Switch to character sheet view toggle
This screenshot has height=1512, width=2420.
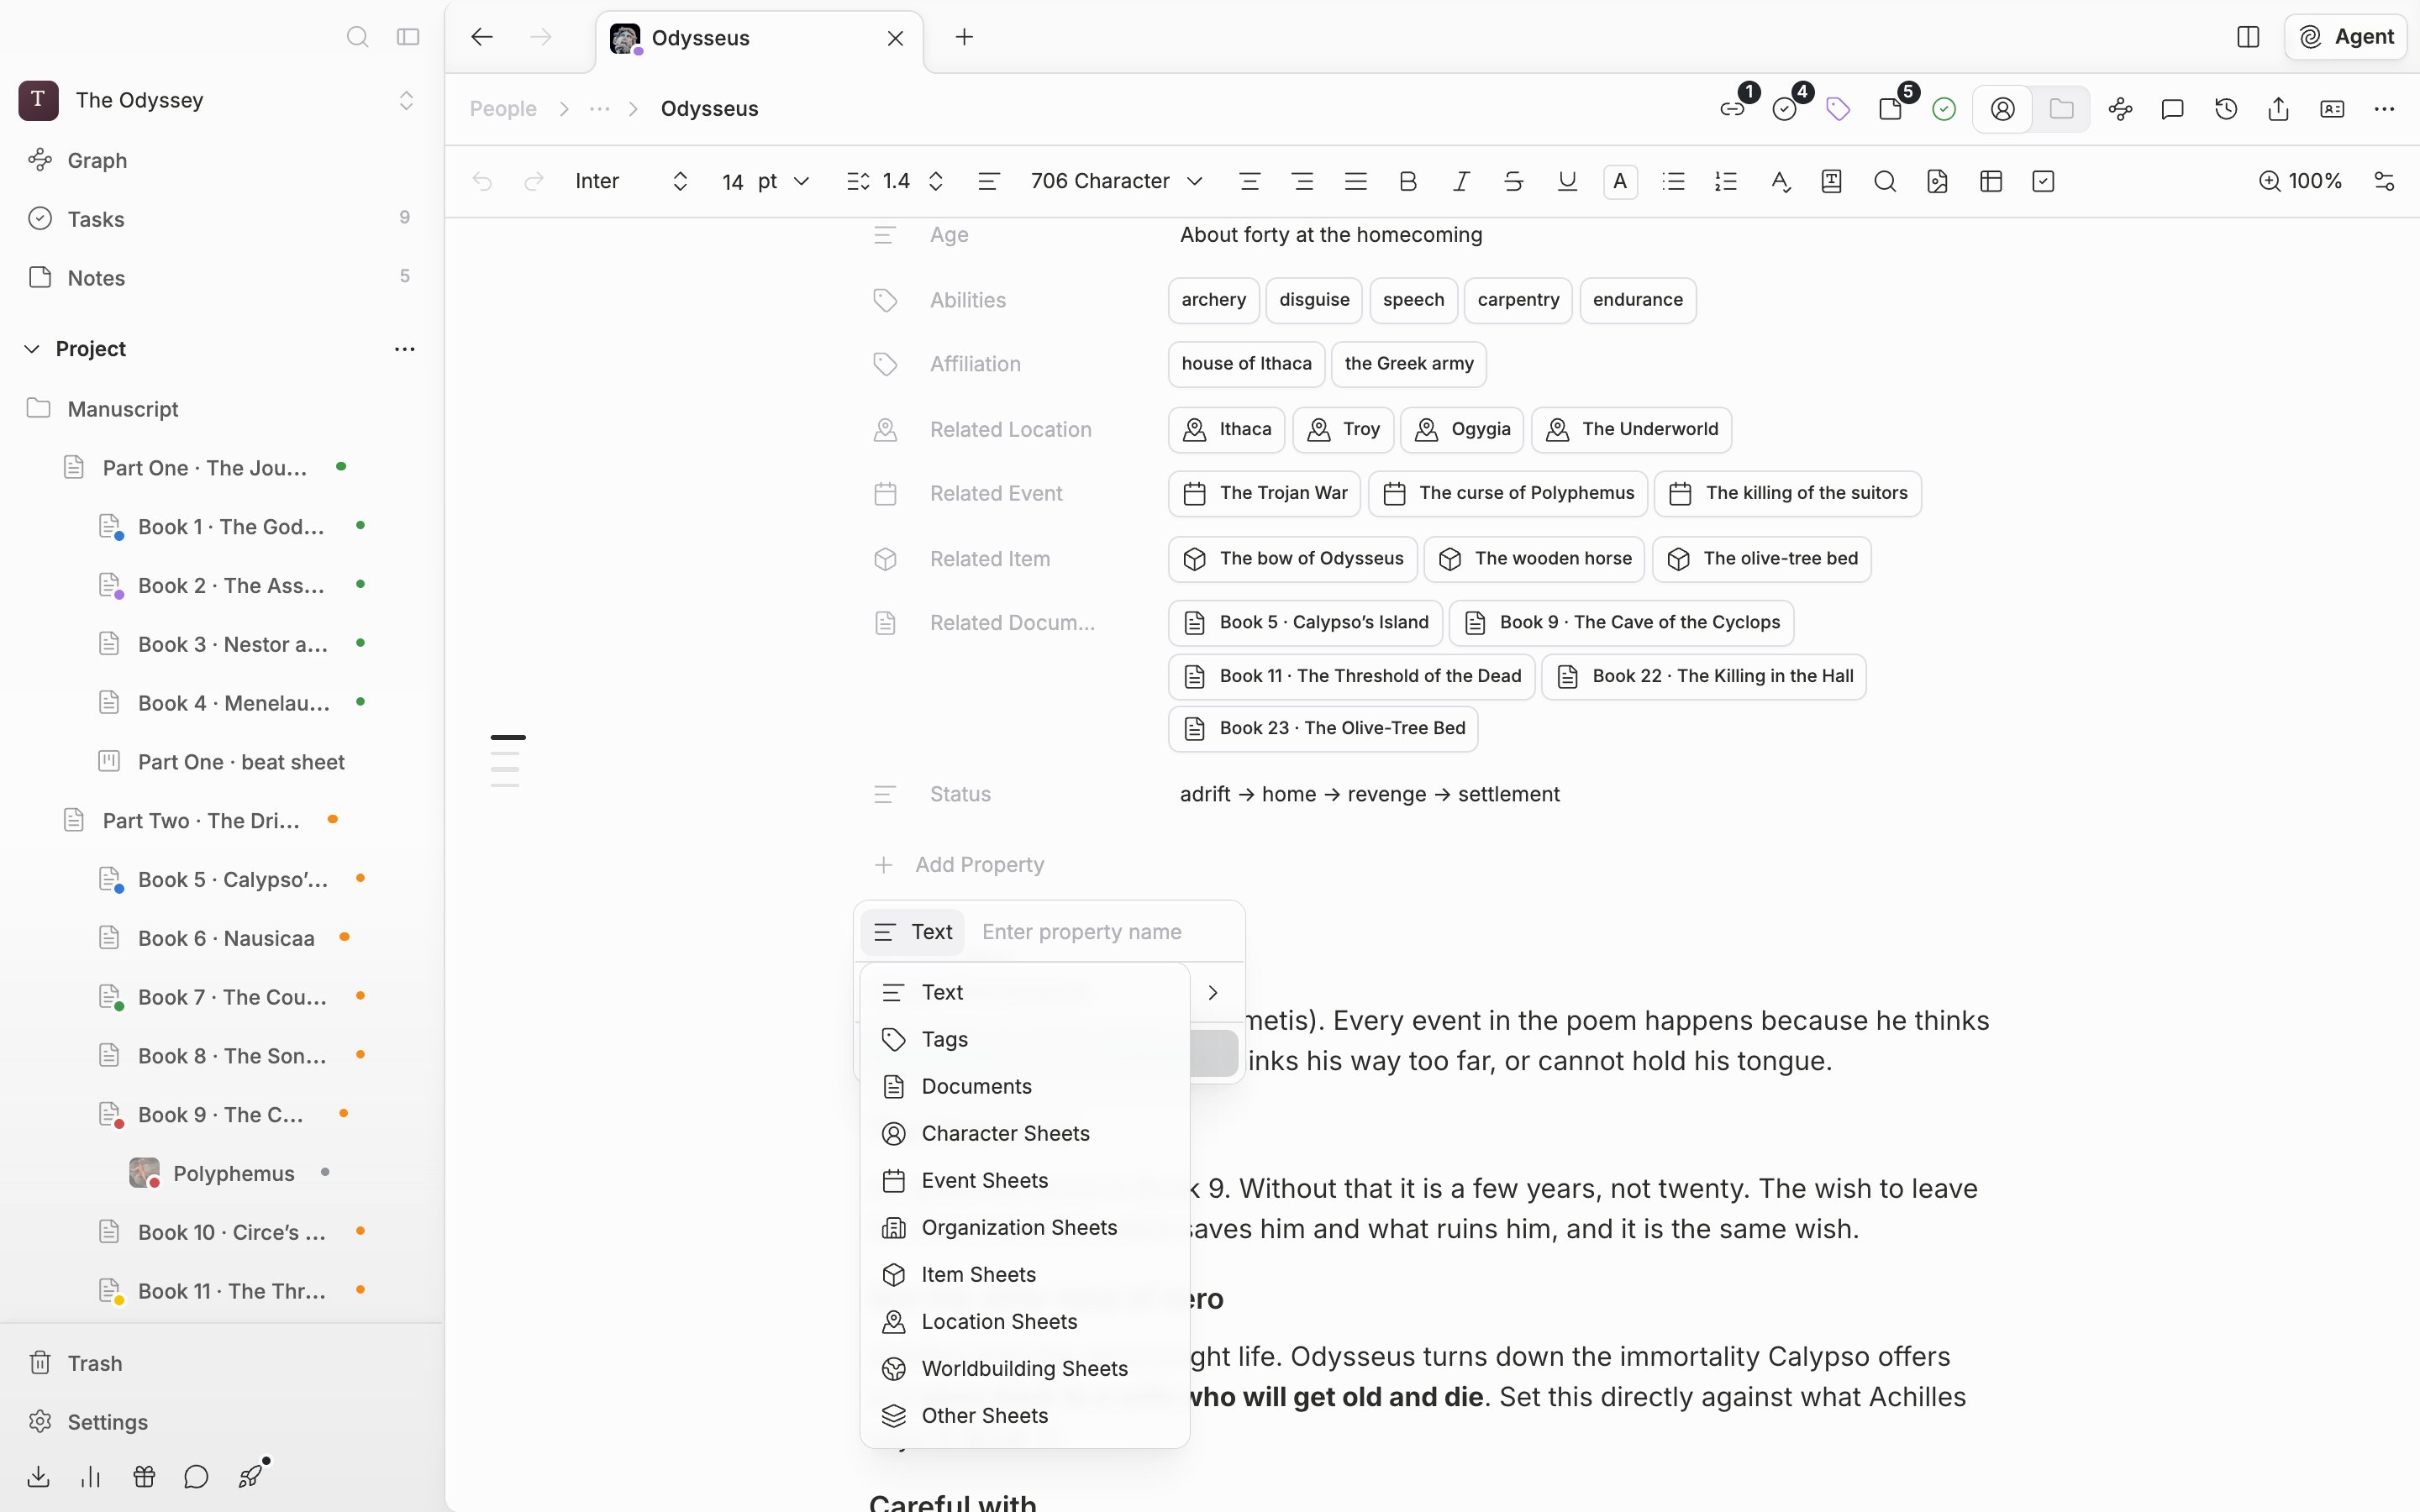point(2003,109)
